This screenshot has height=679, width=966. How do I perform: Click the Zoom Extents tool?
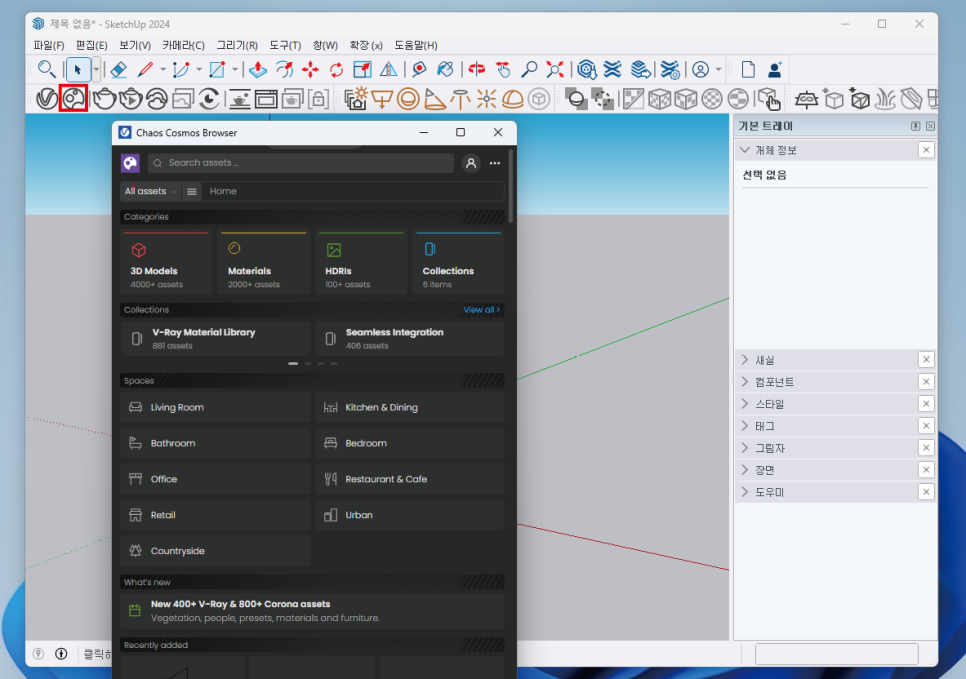(x=555, y=70)
